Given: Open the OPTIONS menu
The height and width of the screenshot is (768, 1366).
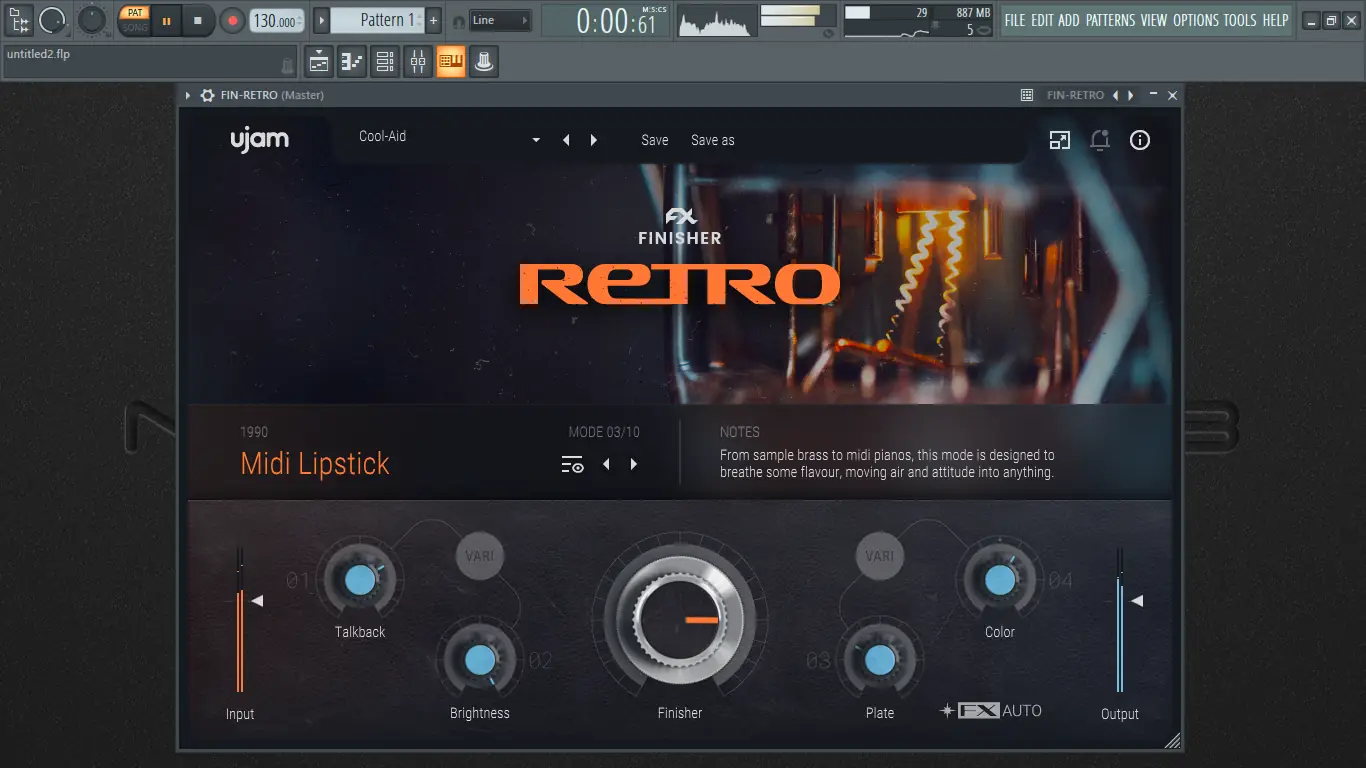Looking at the screenshot, I should click(x=1195, y=20).
